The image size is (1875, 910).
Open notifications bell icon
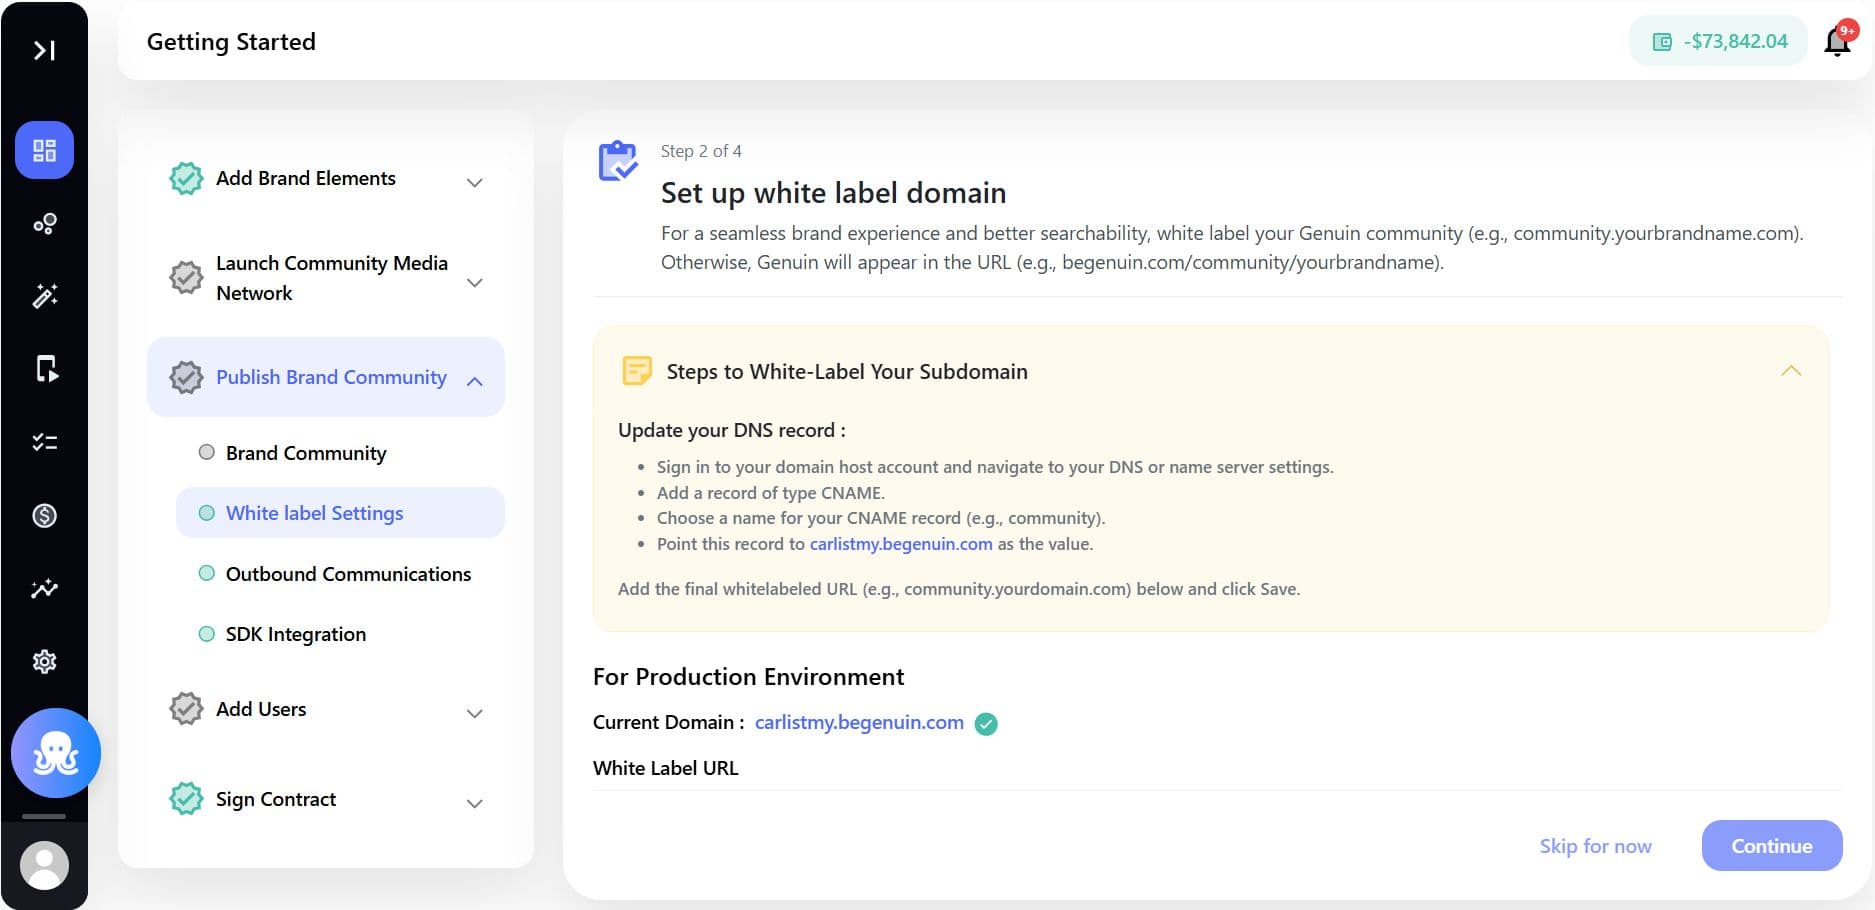[1838, 41]
